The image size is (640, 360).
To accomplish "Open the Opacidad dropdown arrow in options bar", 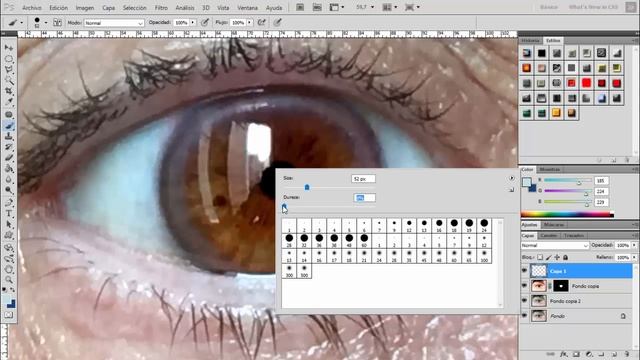I will point(193,23).
